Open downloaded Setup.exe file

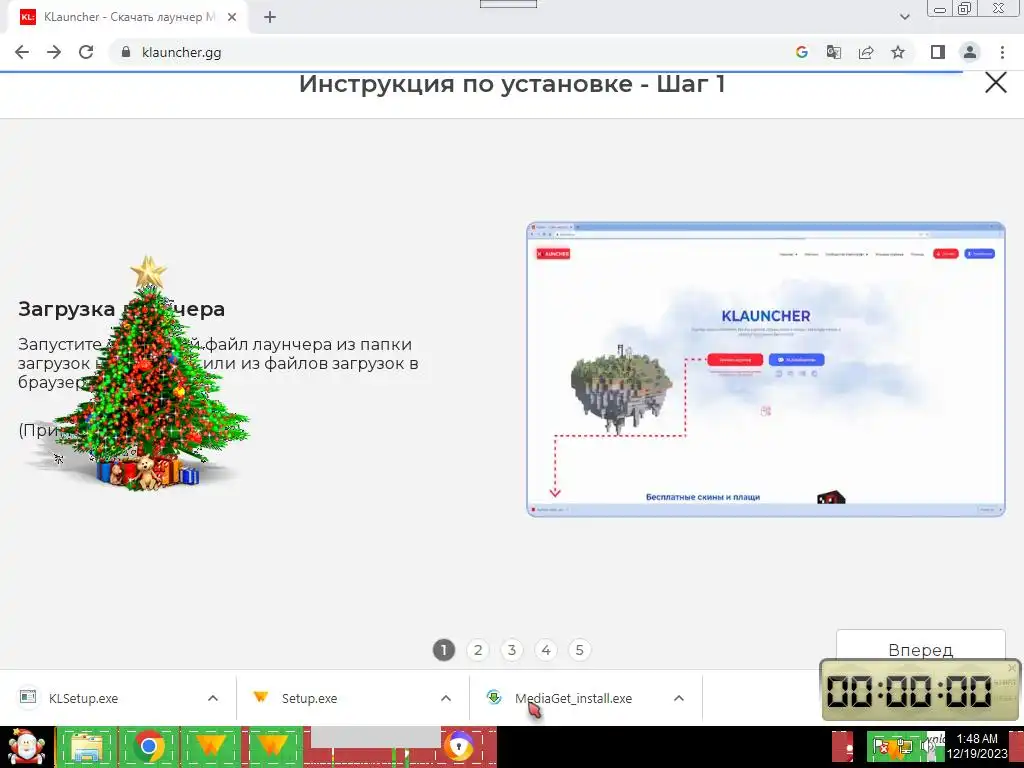tap(309, 698)
